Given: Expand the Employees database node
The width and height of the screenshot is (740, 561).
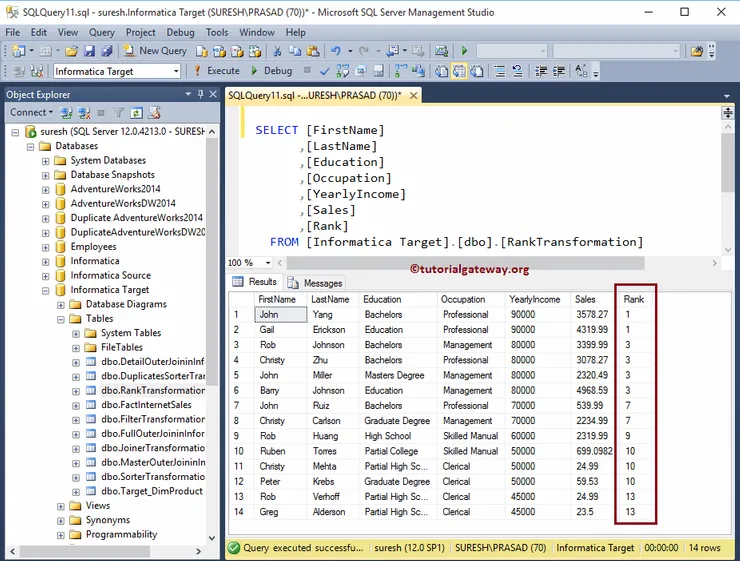Looking at the screenshot, I should [x=45, y=248].
